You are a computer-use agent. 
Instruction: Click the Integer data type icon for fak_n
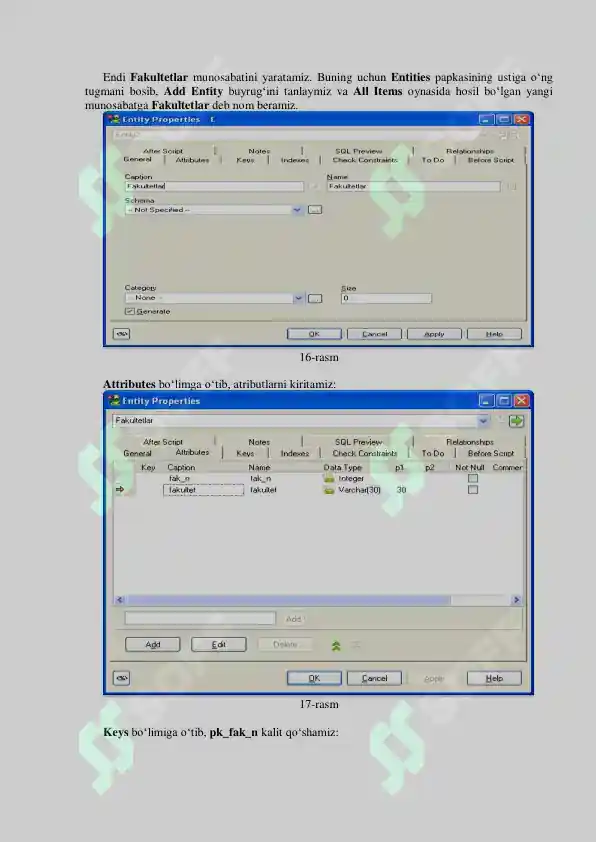[329, 478]
